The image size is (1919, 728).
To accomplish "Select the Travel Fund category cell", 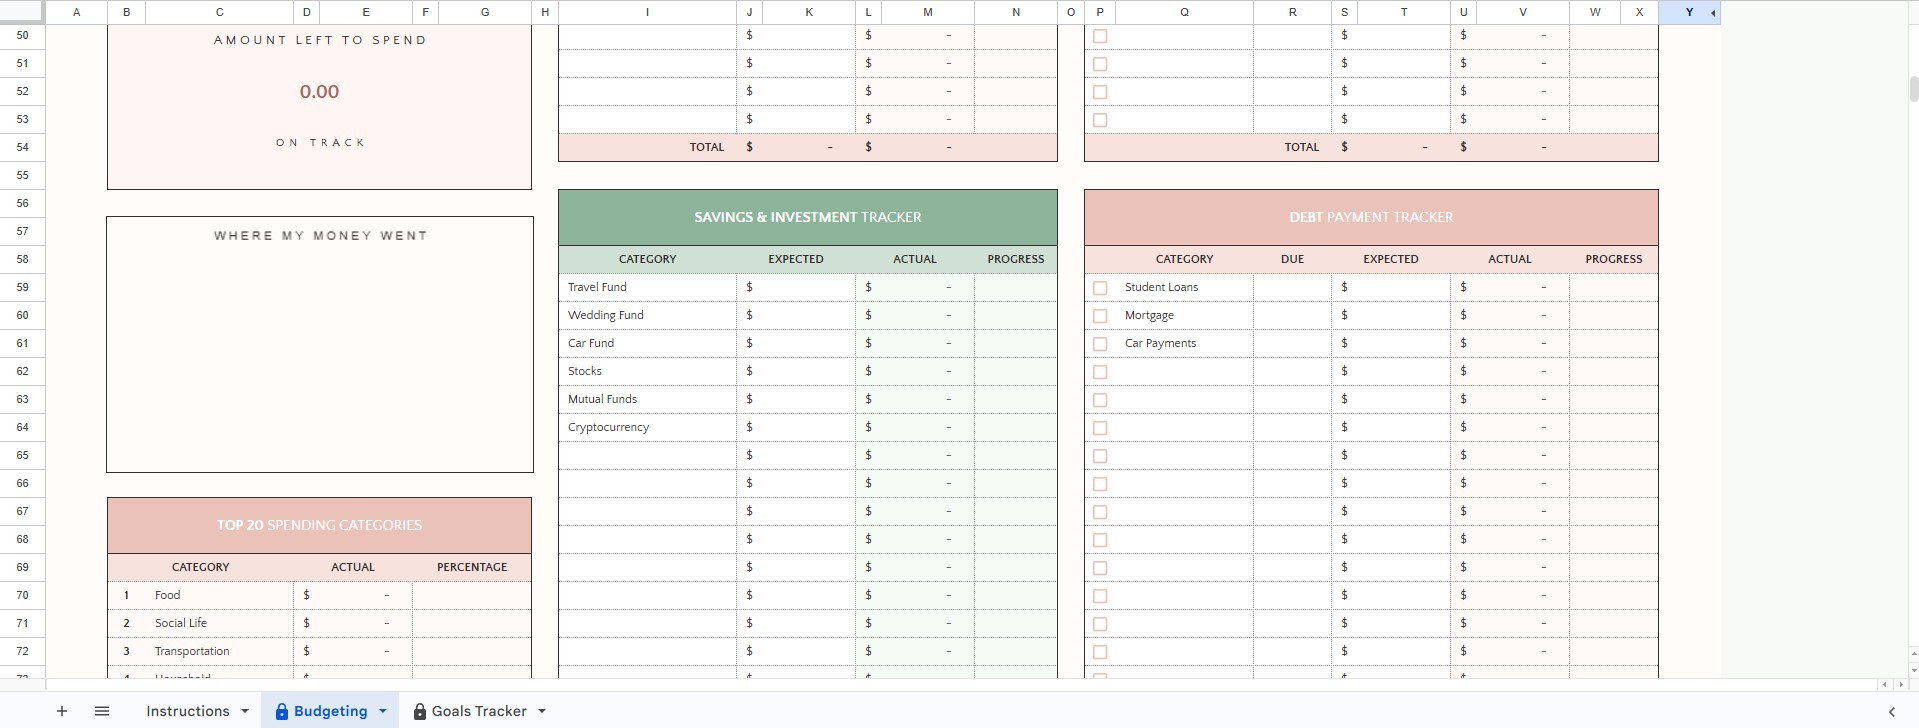I will [647, 287].
